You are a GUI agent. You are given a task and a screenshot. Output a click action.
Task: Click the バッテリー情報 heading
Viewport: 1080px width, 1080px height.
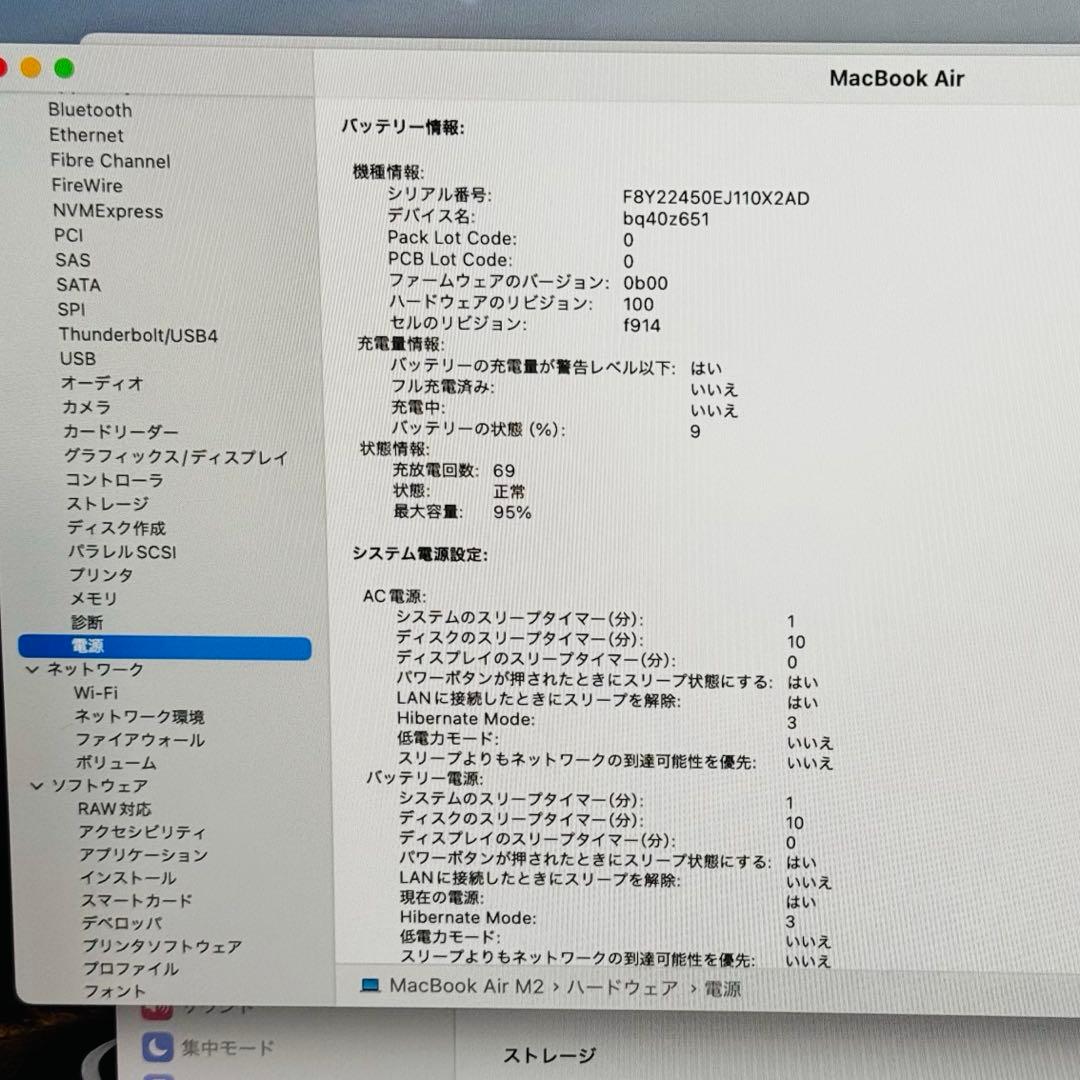(x=403, y=127)
